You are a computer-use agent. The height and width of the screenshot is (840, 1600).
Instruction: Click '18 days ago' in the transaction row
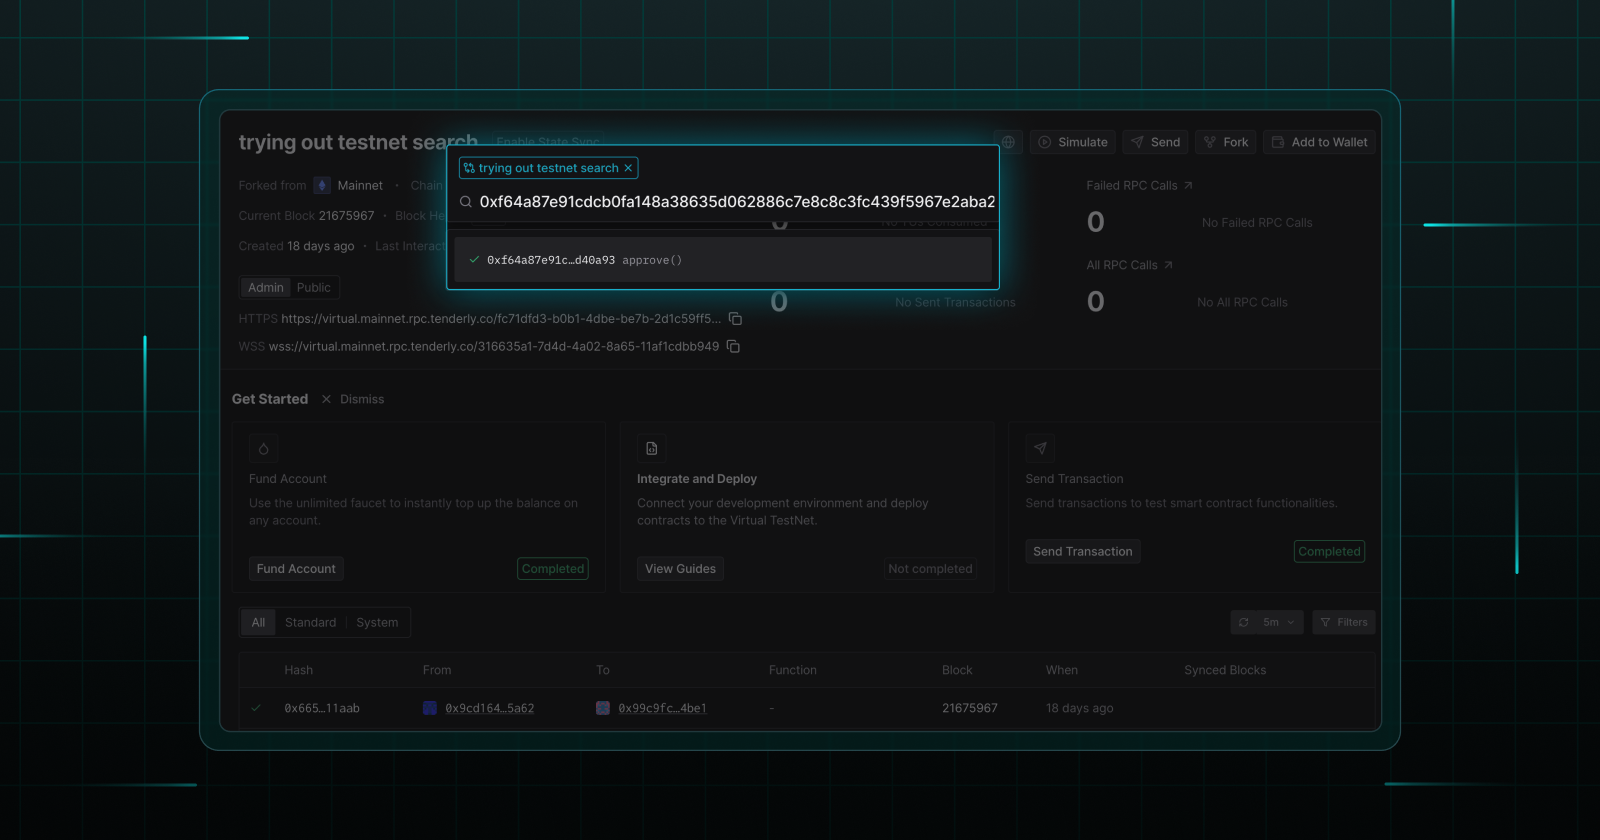(x=1079, y=708)
